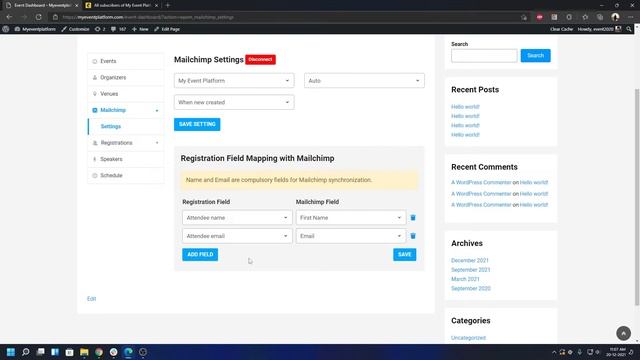Viewport: 640px width, 360px height.
Task: Open Uncategorized category link
Action: [x=468, y=338]
